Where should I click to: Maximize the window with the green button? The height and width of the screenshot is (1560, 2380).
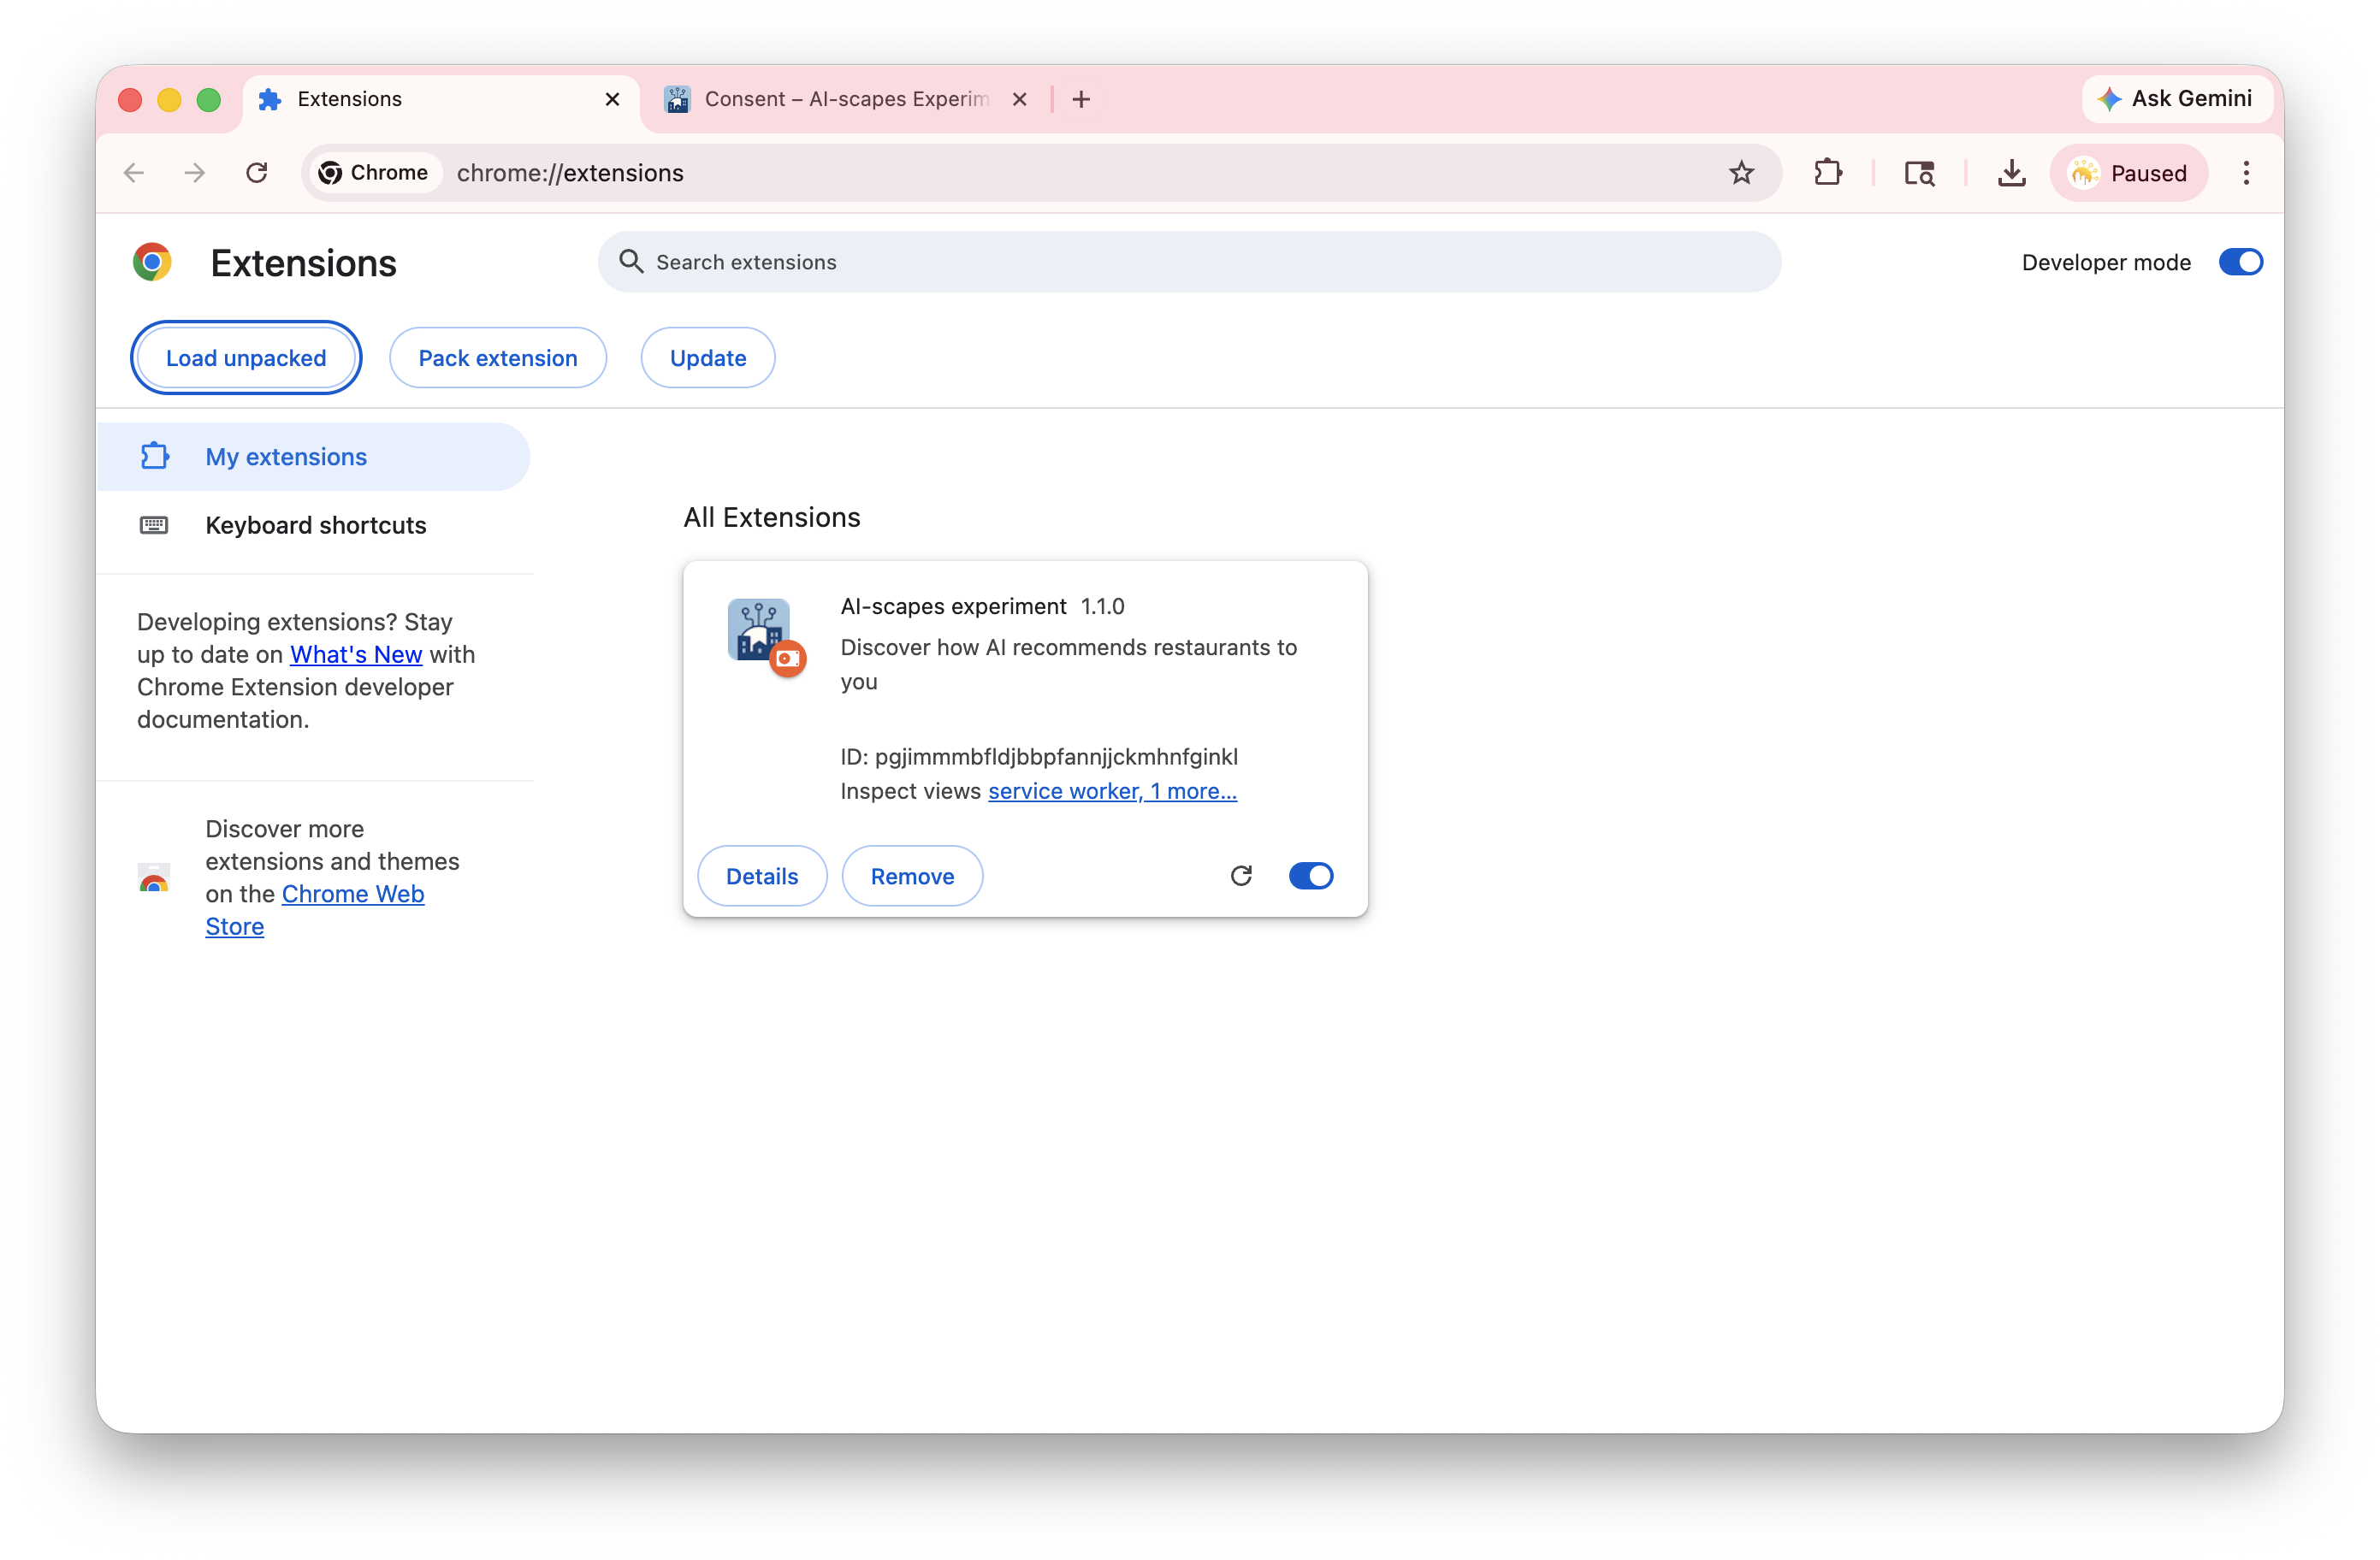pos(208,99)
